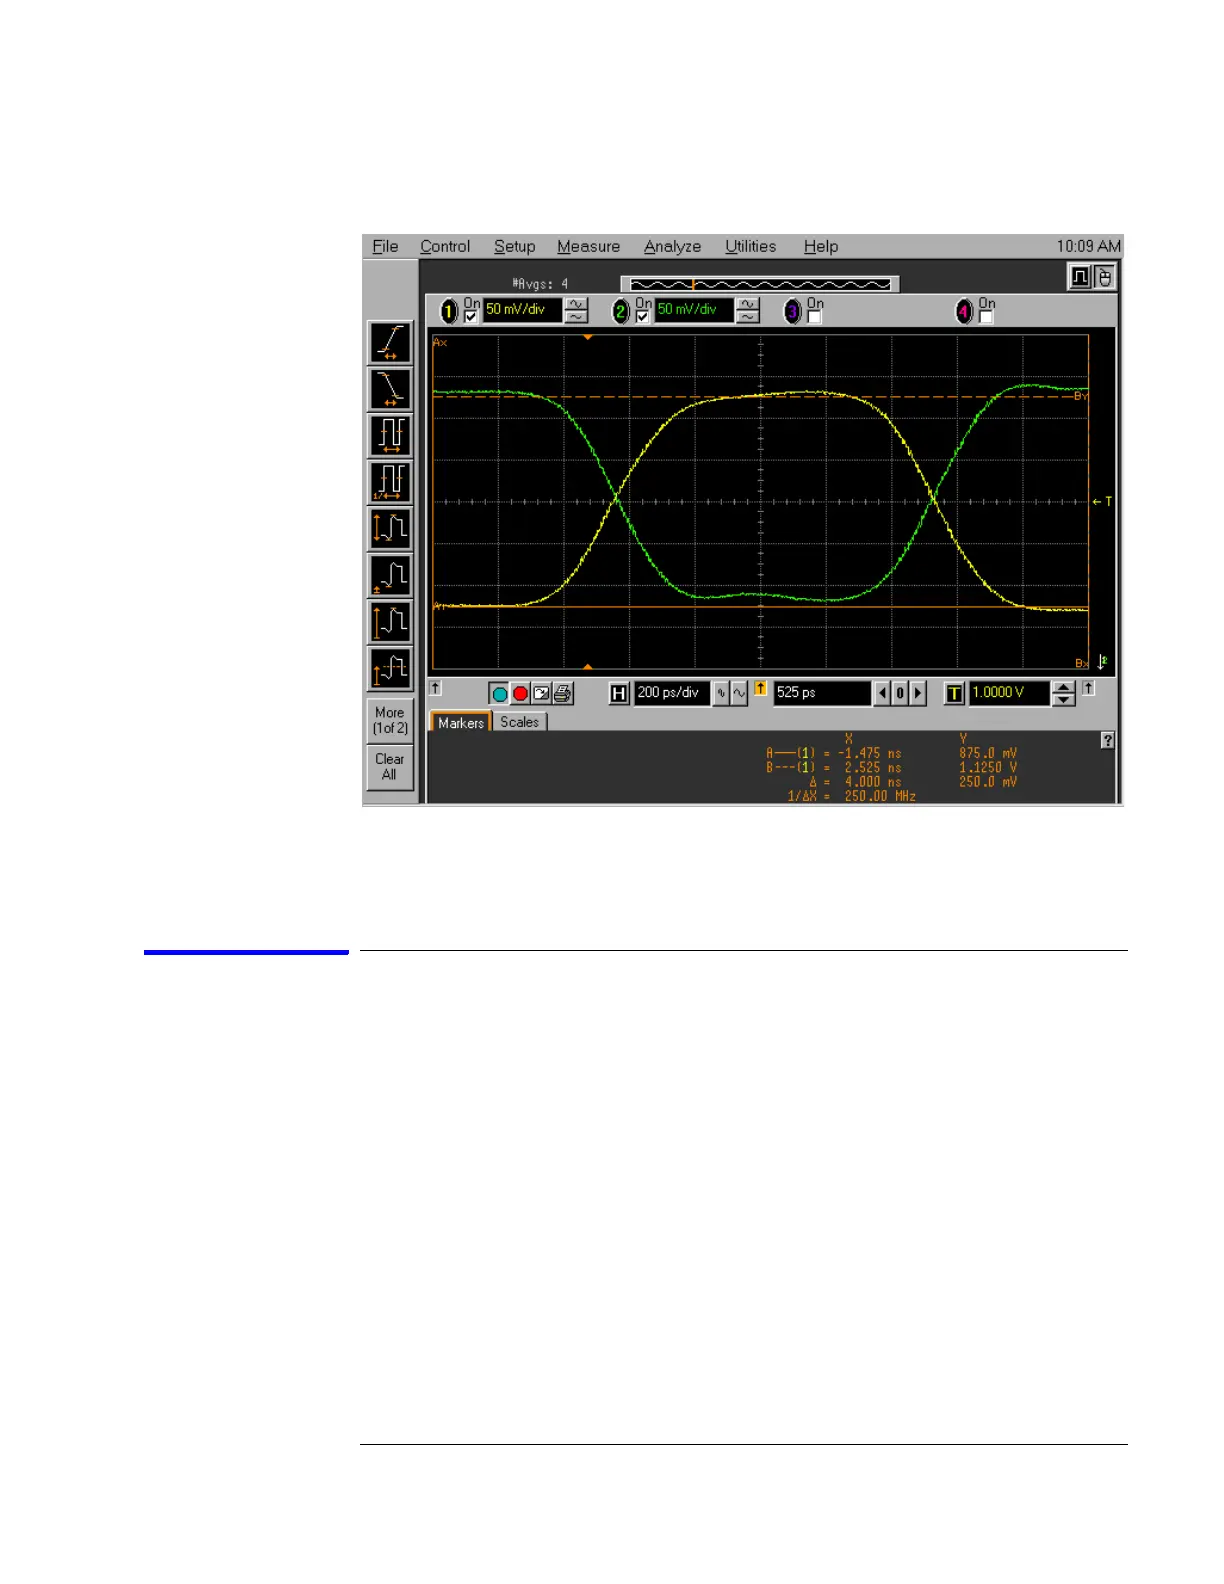The image size is (1224, 1584).
Task: Uncheck the channel 1 On checkbox
Action: pyautogui.click(x=471, y=317)
